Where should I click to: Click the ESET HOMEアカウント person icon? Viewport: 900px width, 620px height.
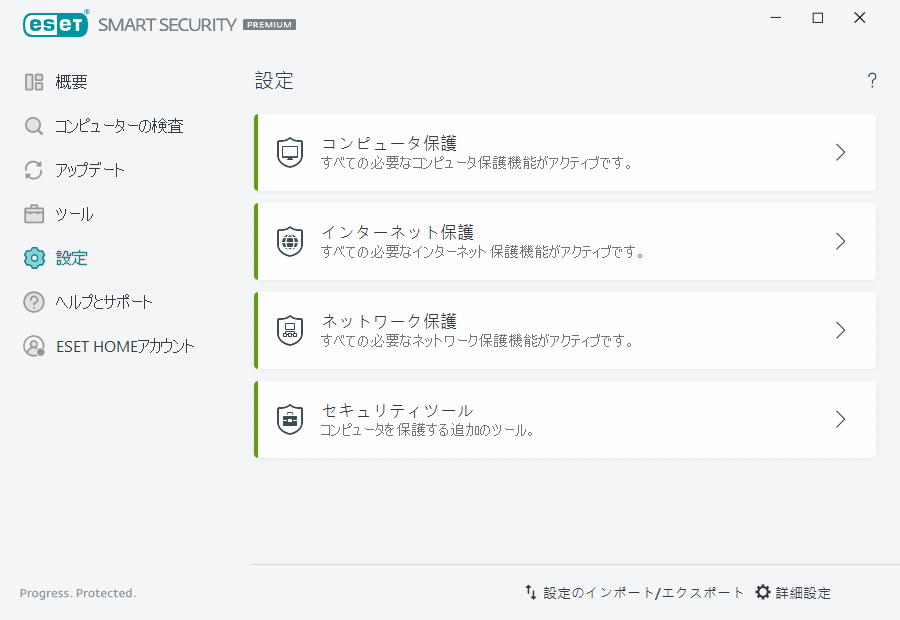pos(33,346)
